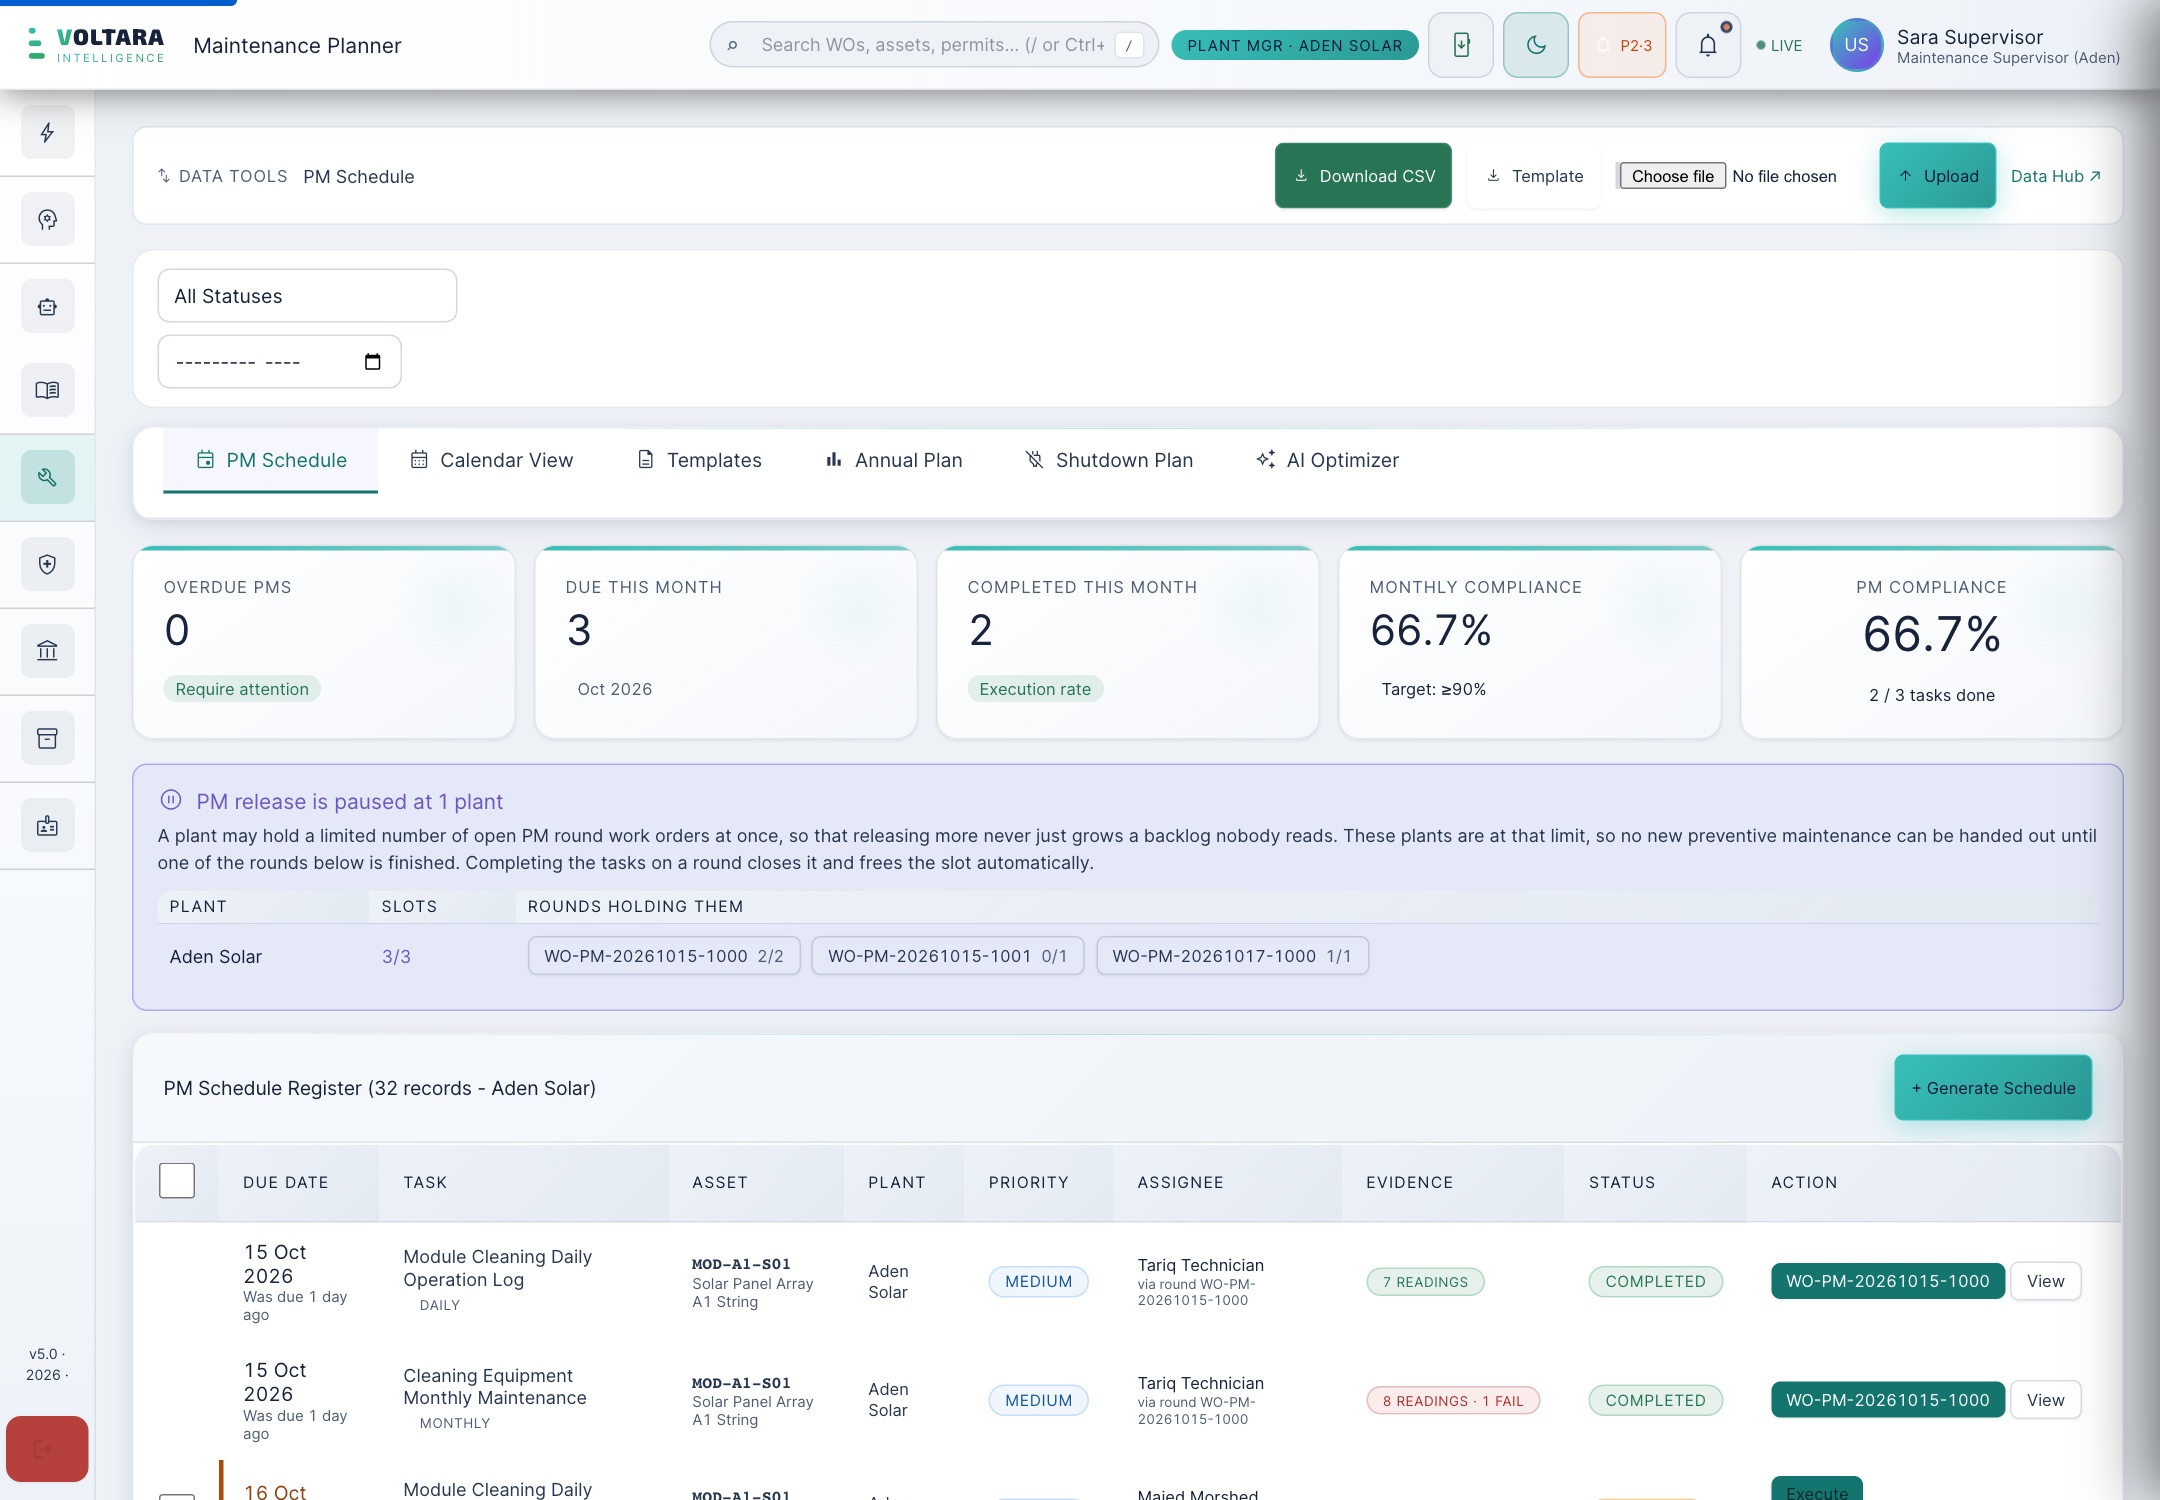Click the Download CSV button

point(1363,176)
